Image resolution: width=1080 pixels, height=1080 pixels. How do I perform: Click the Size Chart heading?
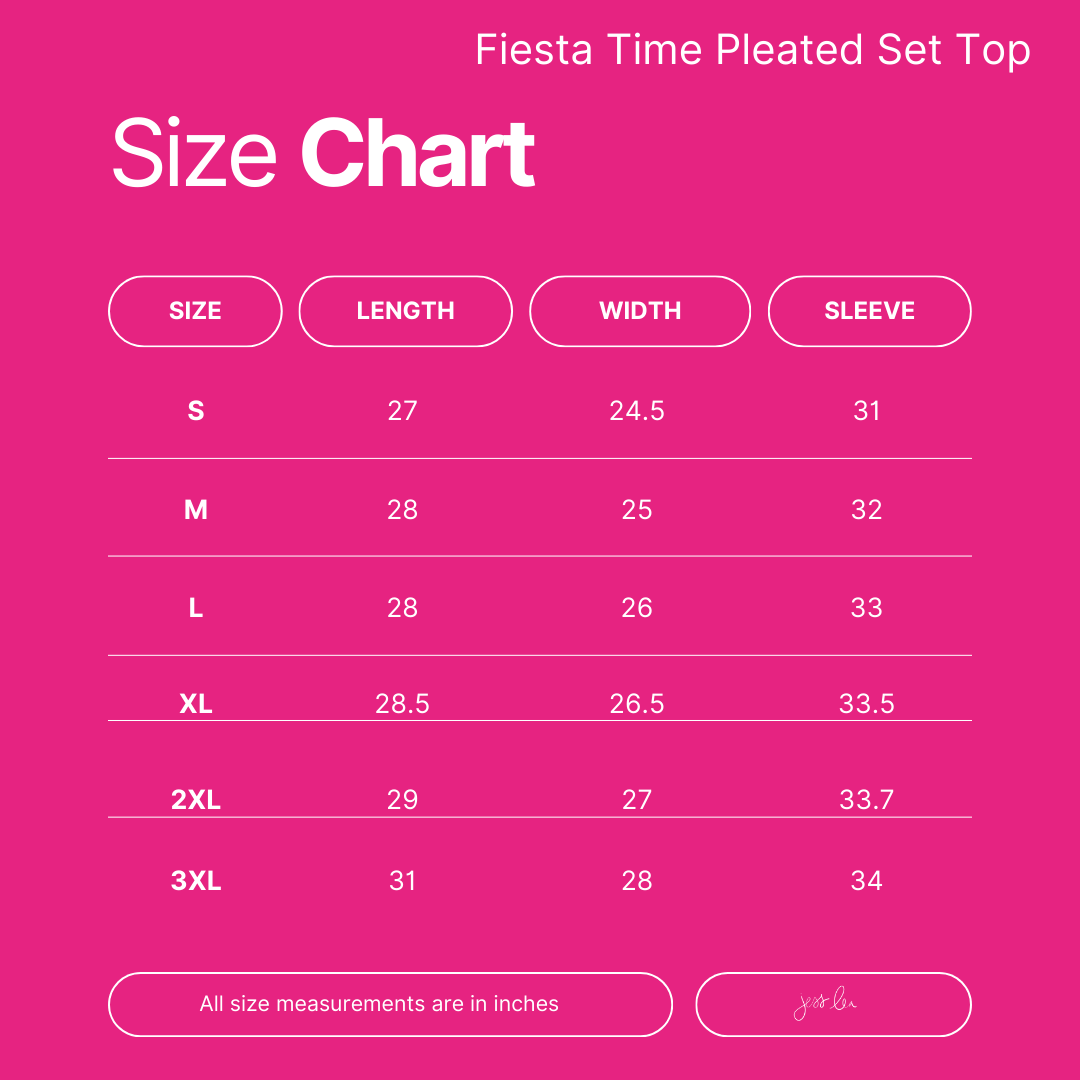tap(323, 153)
